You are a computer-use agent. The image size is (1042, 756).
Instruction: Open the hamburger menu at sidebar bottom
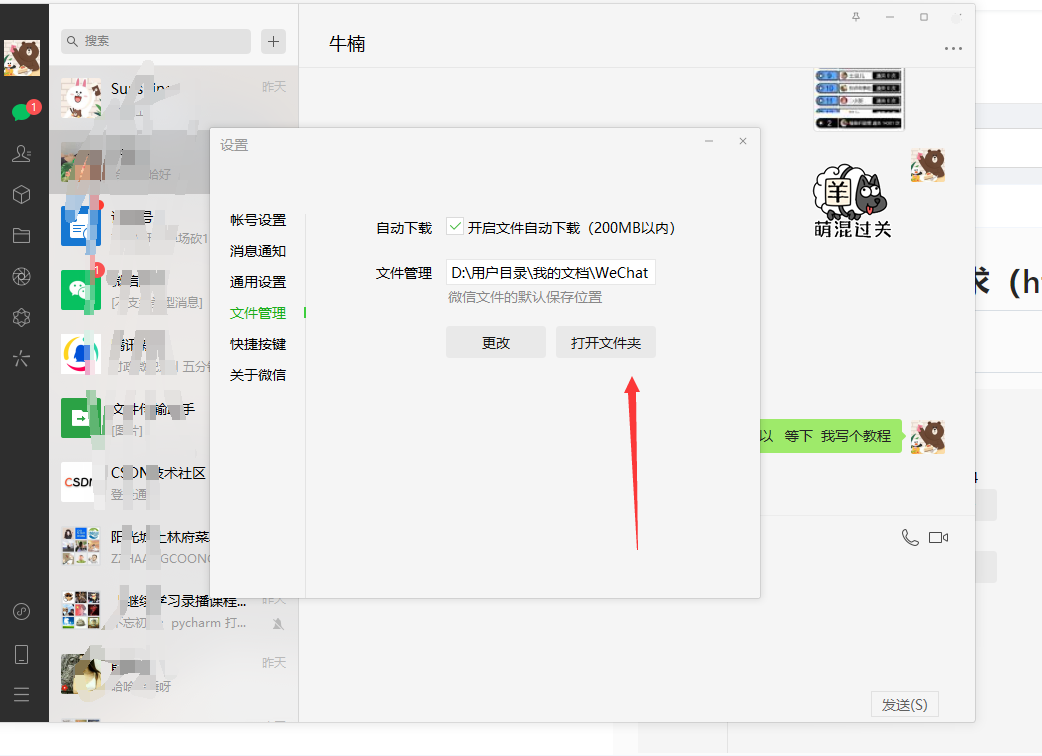[x=22, y=694]
